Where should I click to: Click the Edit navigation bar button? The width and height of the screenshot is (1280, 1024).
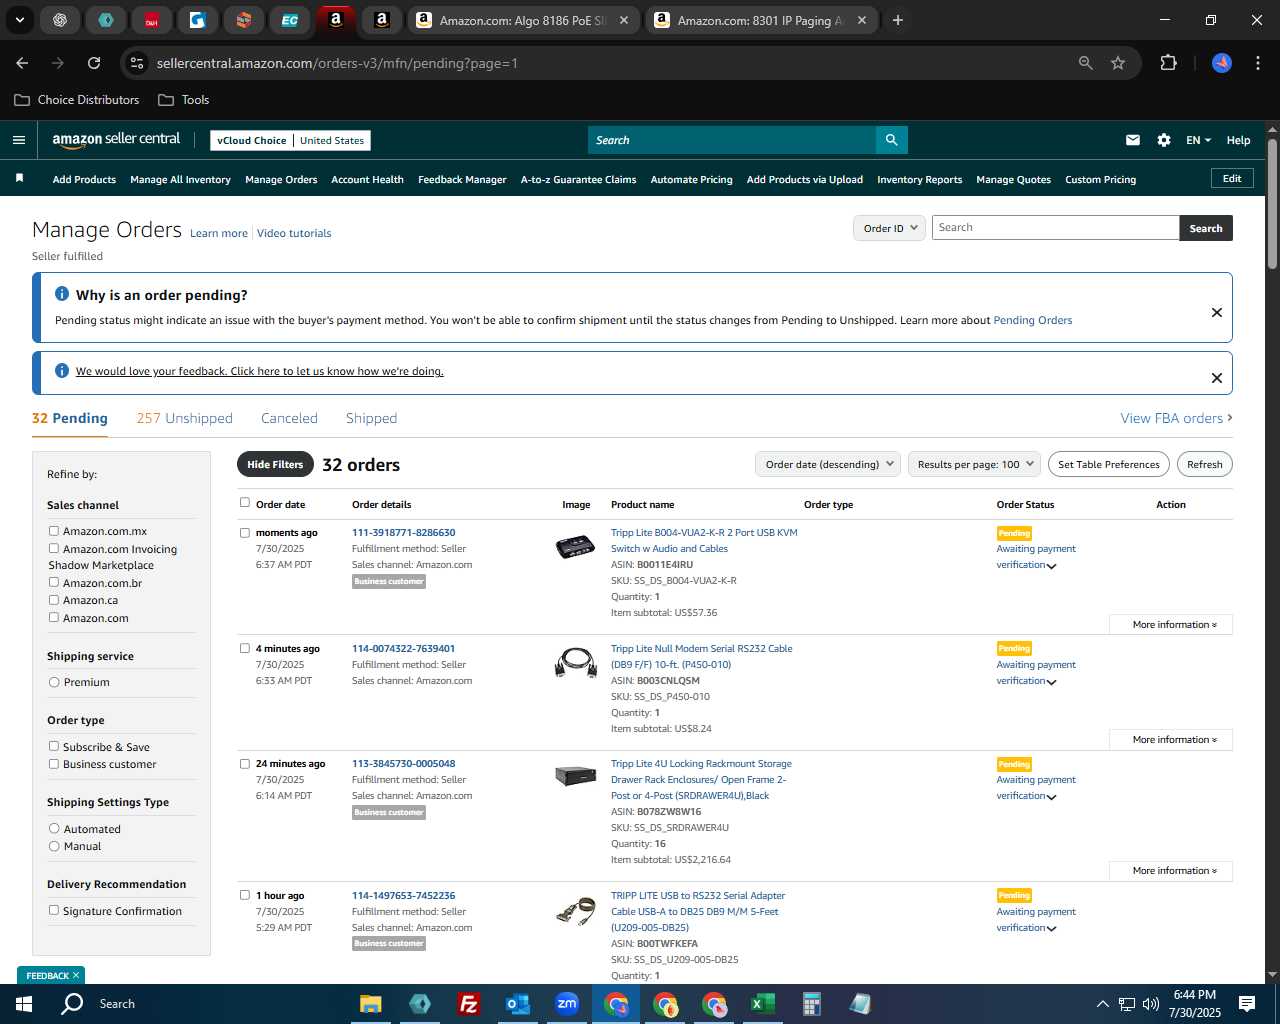coord(1232,179)
